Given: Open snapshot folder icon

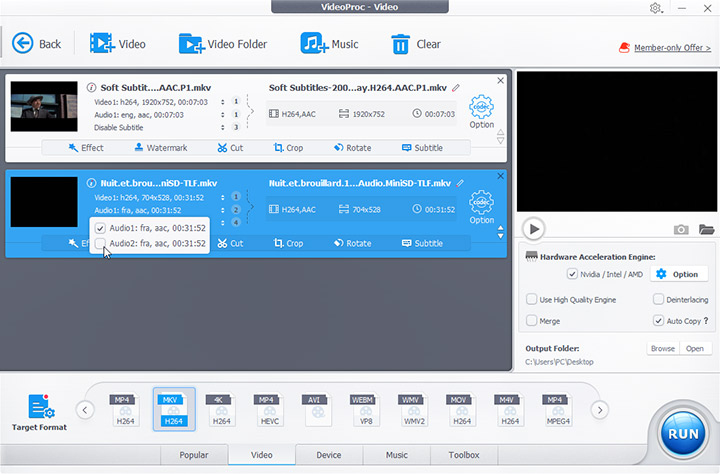Looking at the screenshot, I should click(706, 229).
